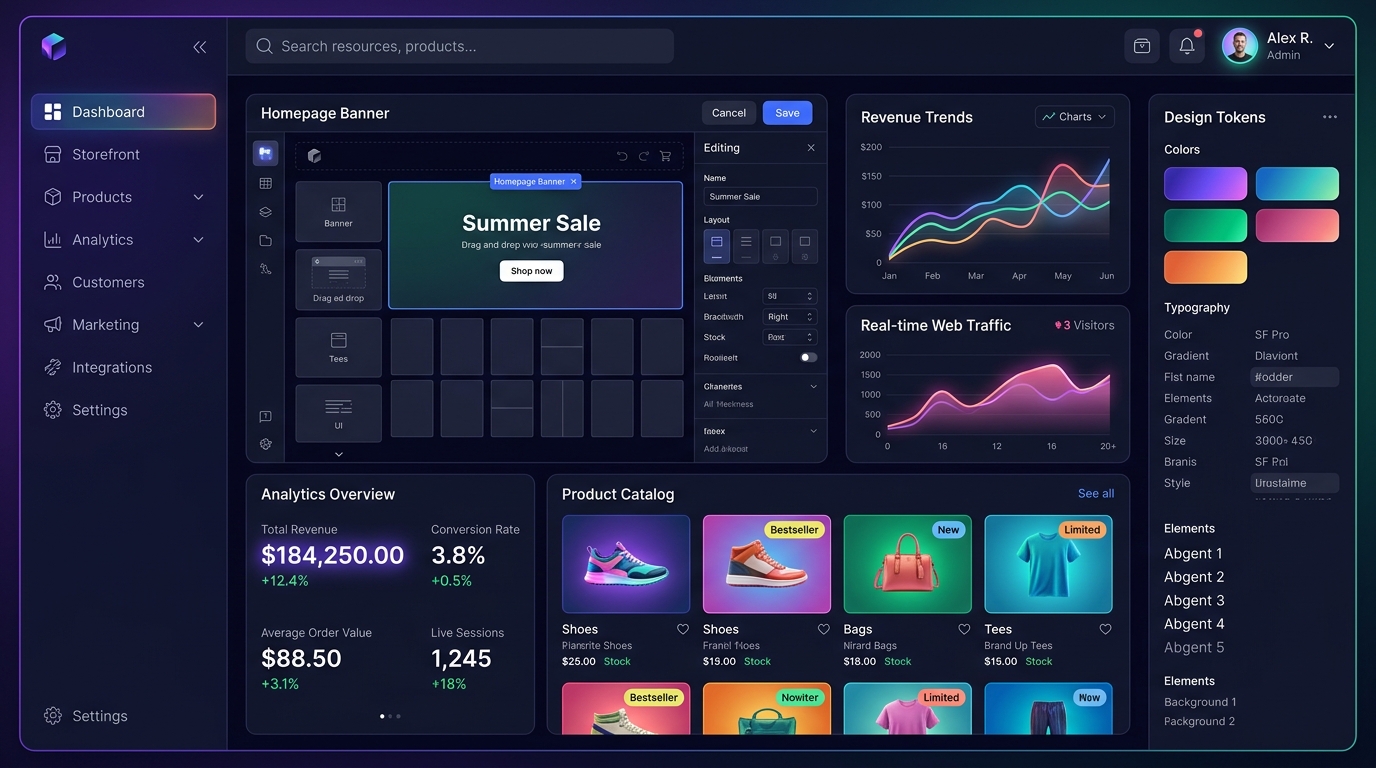The width and height of the screenshot is (1376, 768).
Task: Open notifications via the bell icon
Action: pos(1187,46)
